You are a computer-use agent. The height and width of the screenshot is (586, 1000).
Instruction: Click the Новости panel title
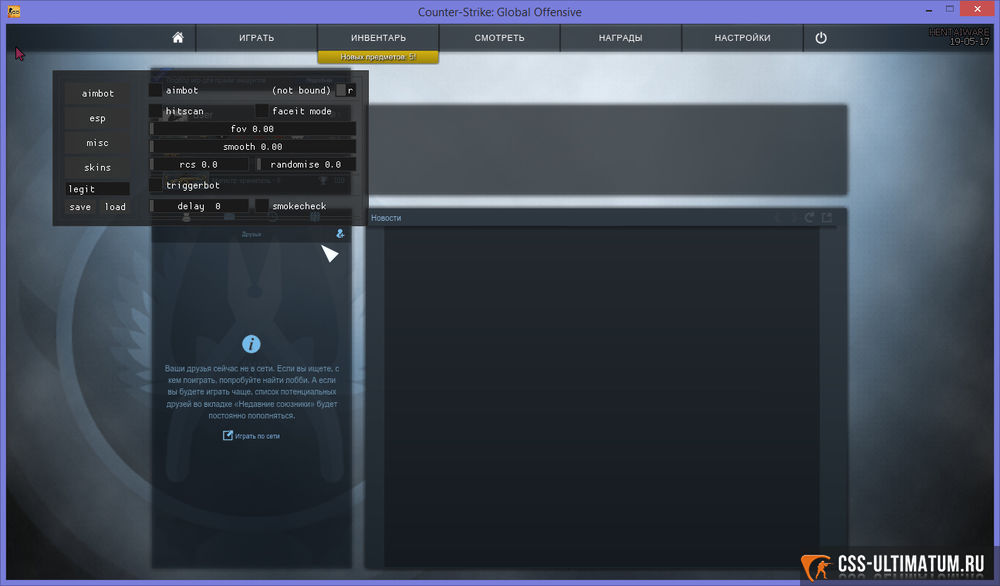386,218
